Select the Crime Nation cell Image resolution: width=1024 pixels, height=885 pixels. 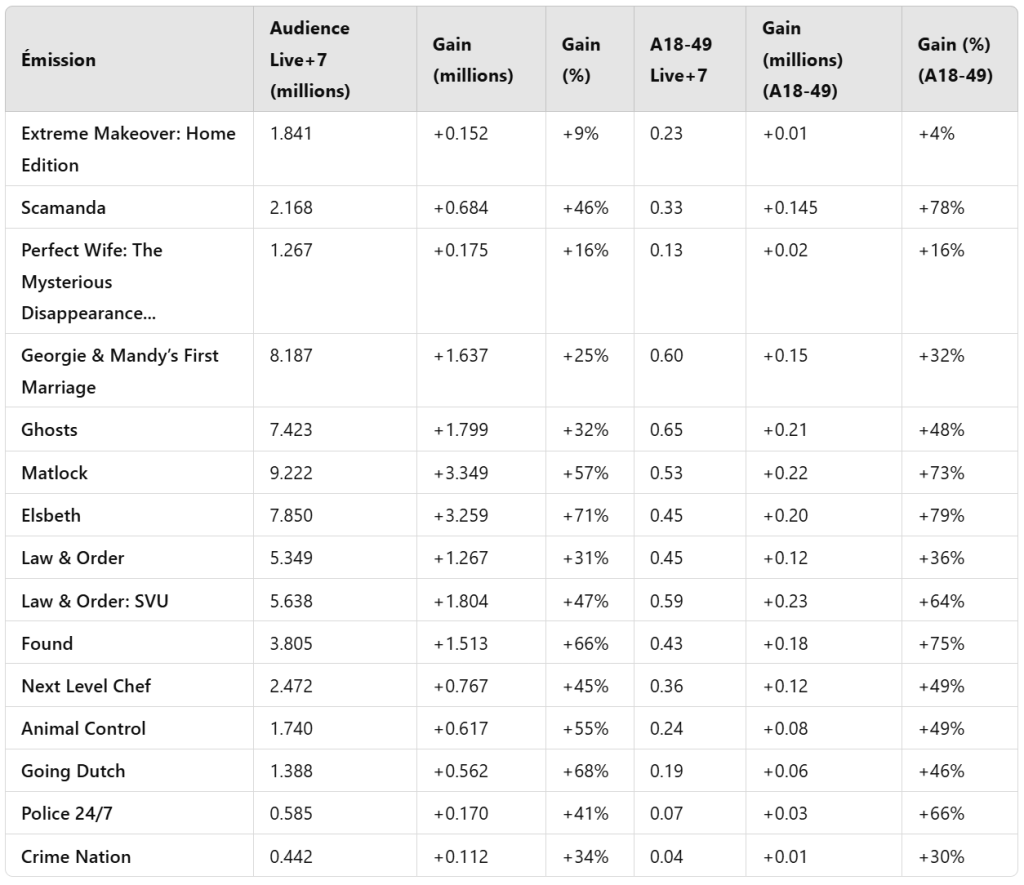click(76, 857)
